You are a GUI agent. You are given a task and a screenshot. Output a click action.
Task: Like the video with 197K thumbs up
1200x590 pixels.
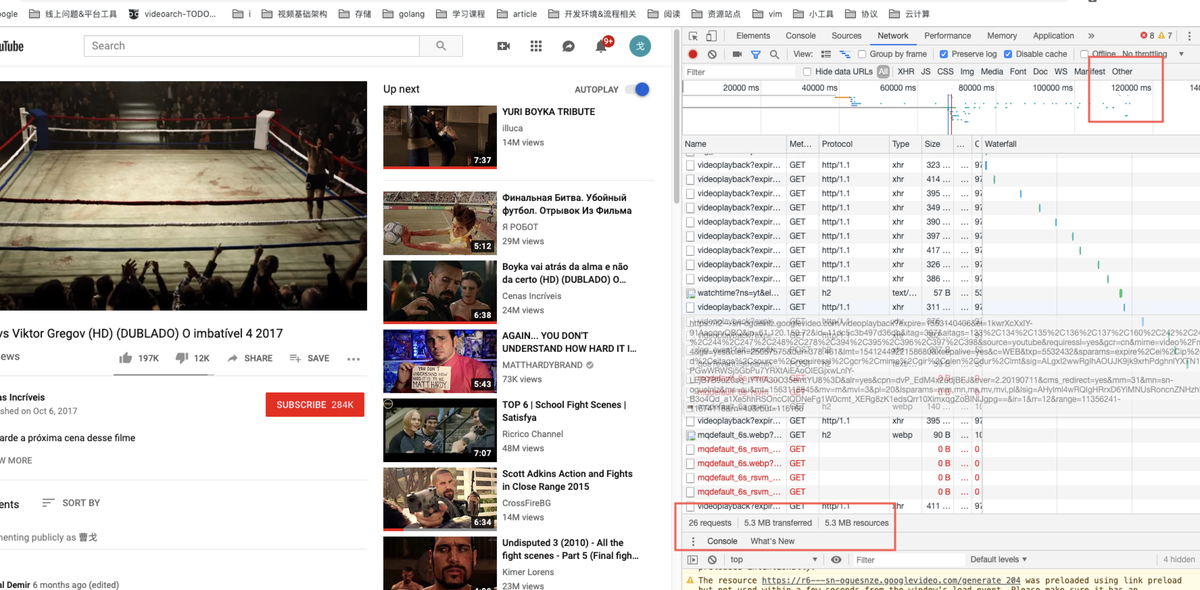point(139,358)
